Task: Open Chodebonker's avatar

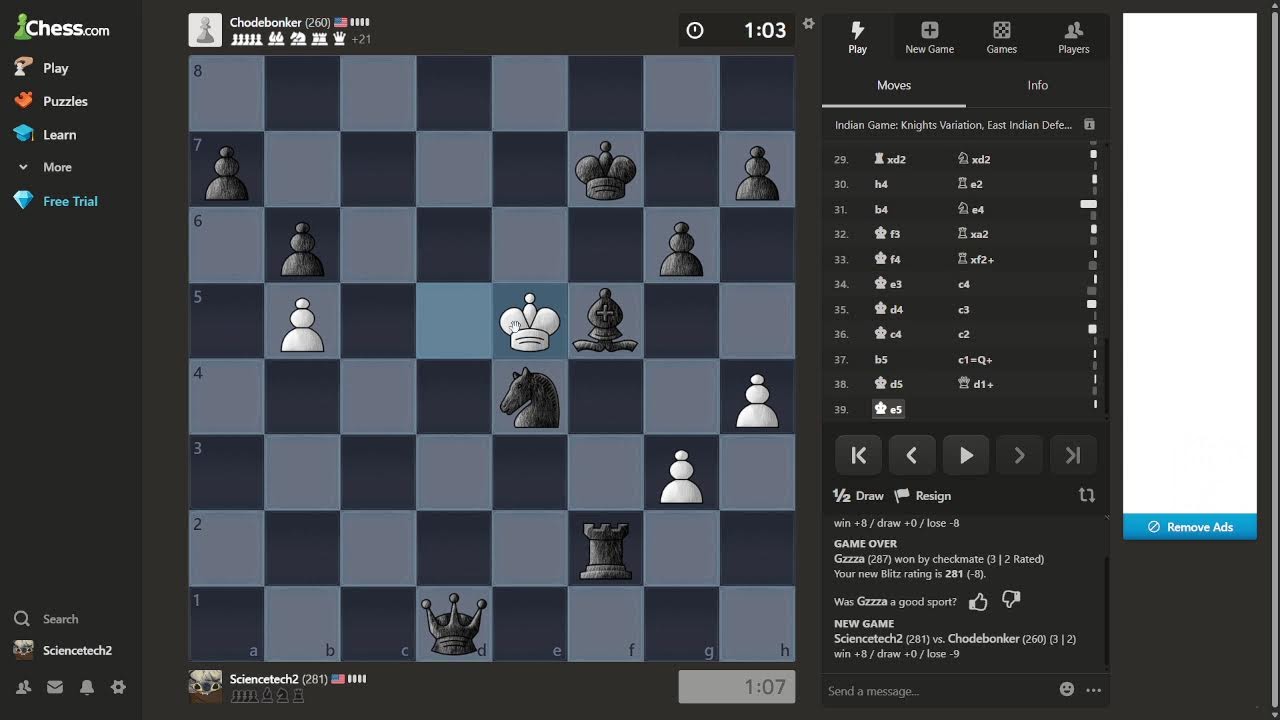Action: click(205, 30)
